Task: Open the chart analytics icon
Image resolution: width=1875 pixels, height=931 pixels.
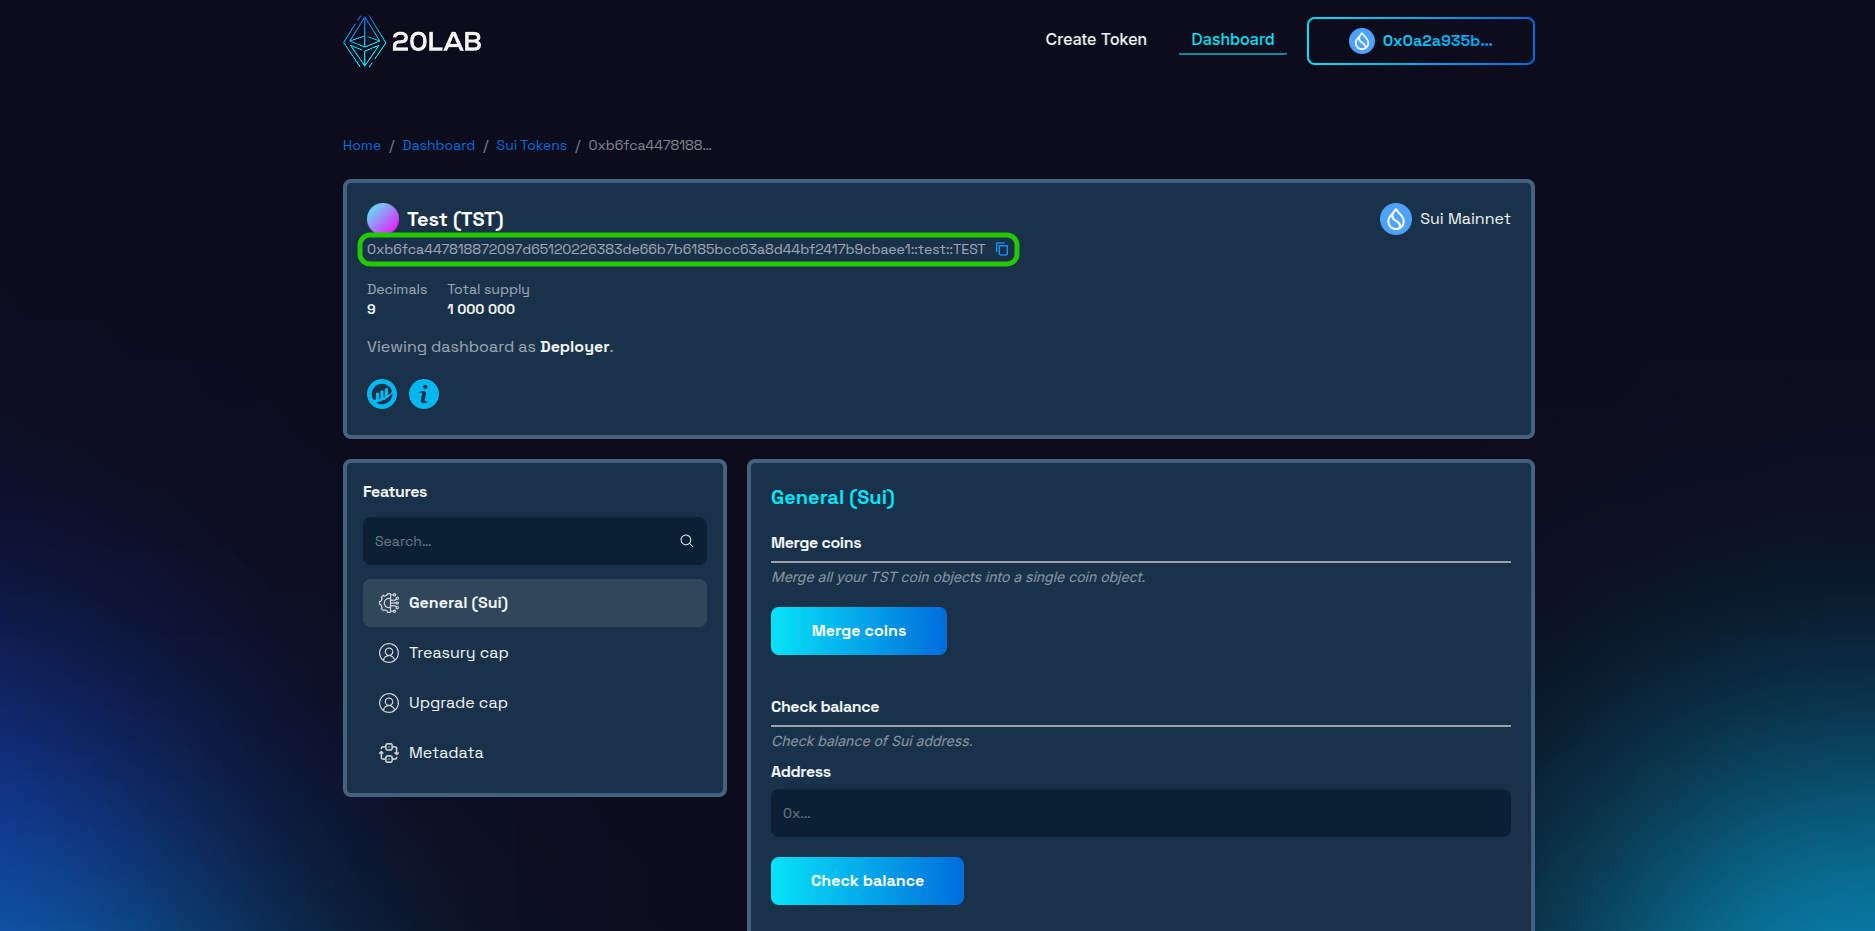Action: 382,394
